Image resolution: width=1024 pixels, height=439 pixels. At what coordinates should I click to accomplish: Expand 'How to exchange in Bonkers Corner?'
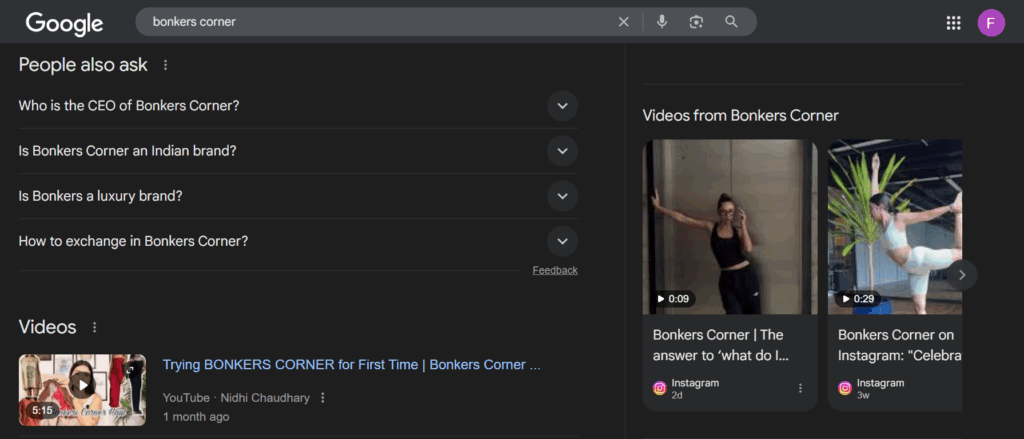298,241
